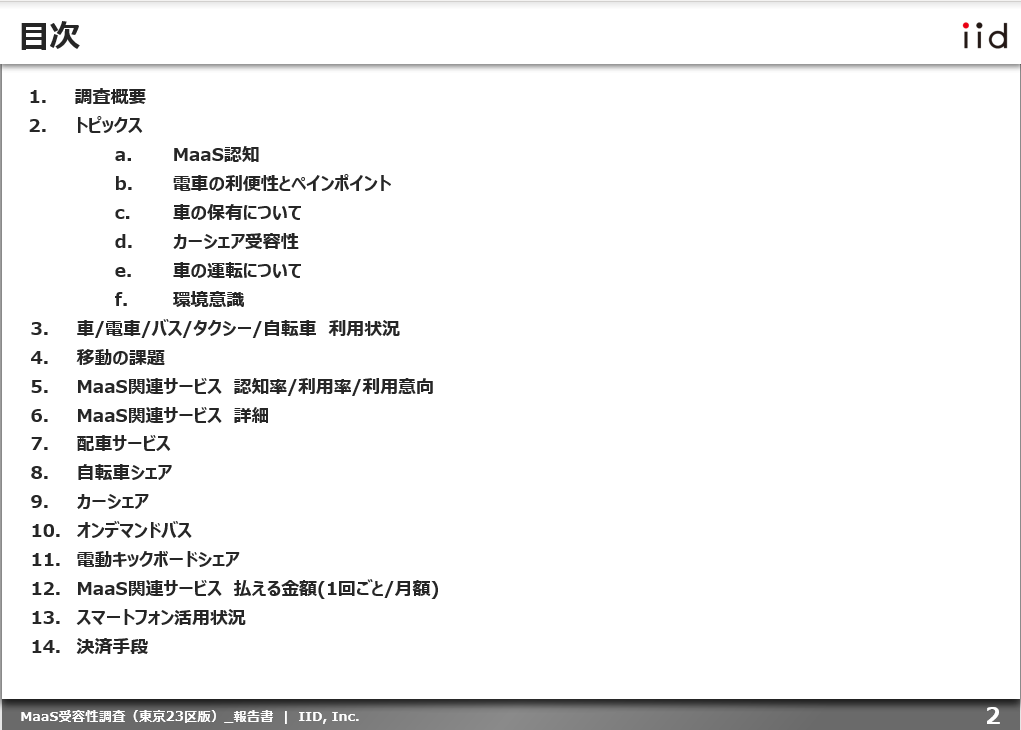Click entry MaaS関連サービス 詳細
The image size is (1021, 730).
(173, 415)
